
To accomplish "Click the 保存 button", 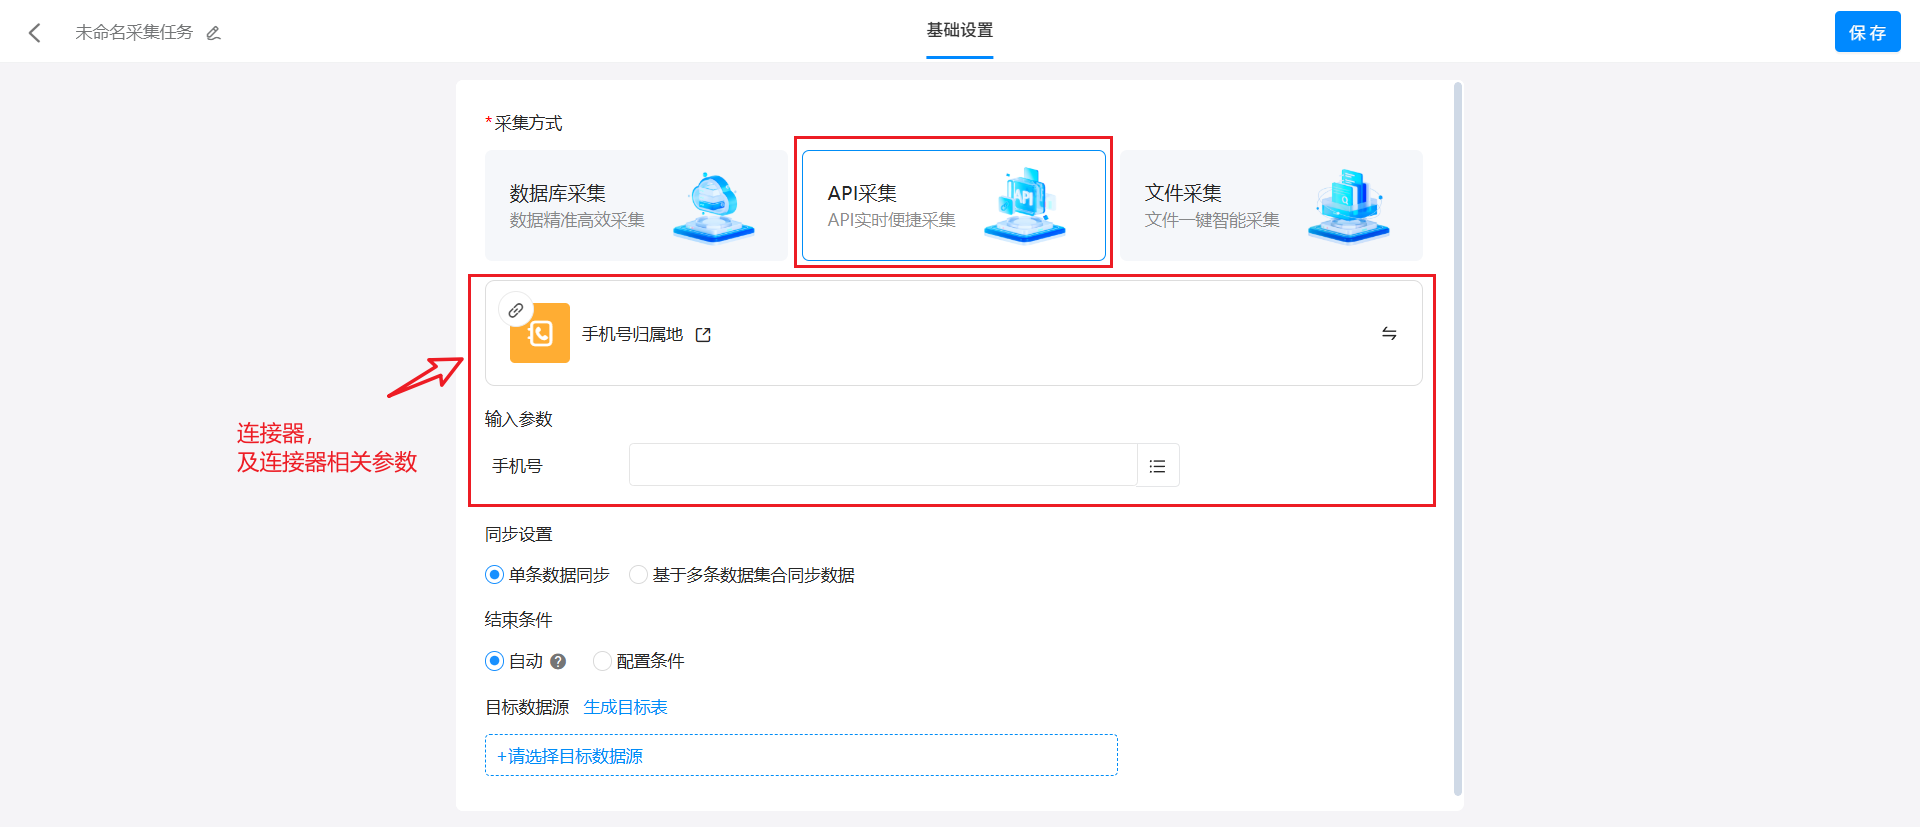I will [x=1867, y=32].
